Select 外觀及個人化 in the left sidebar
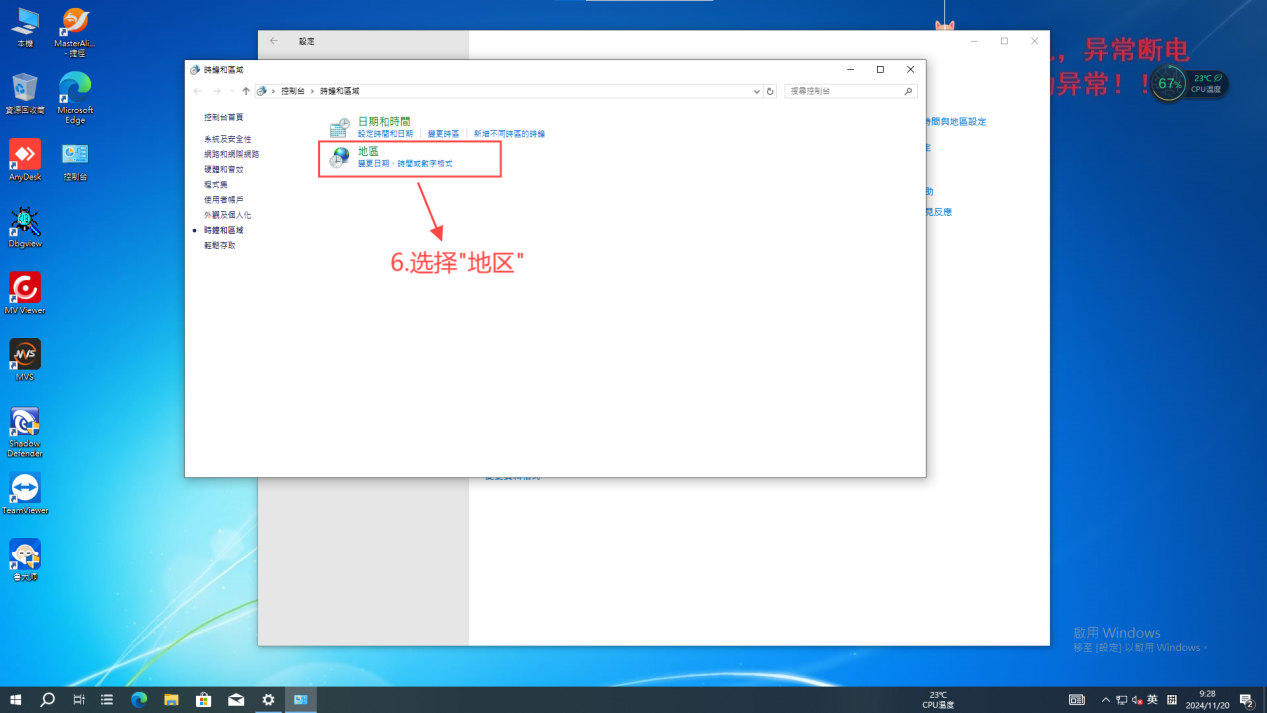This screenshot has width=1267, height=713. pos(228,215)
